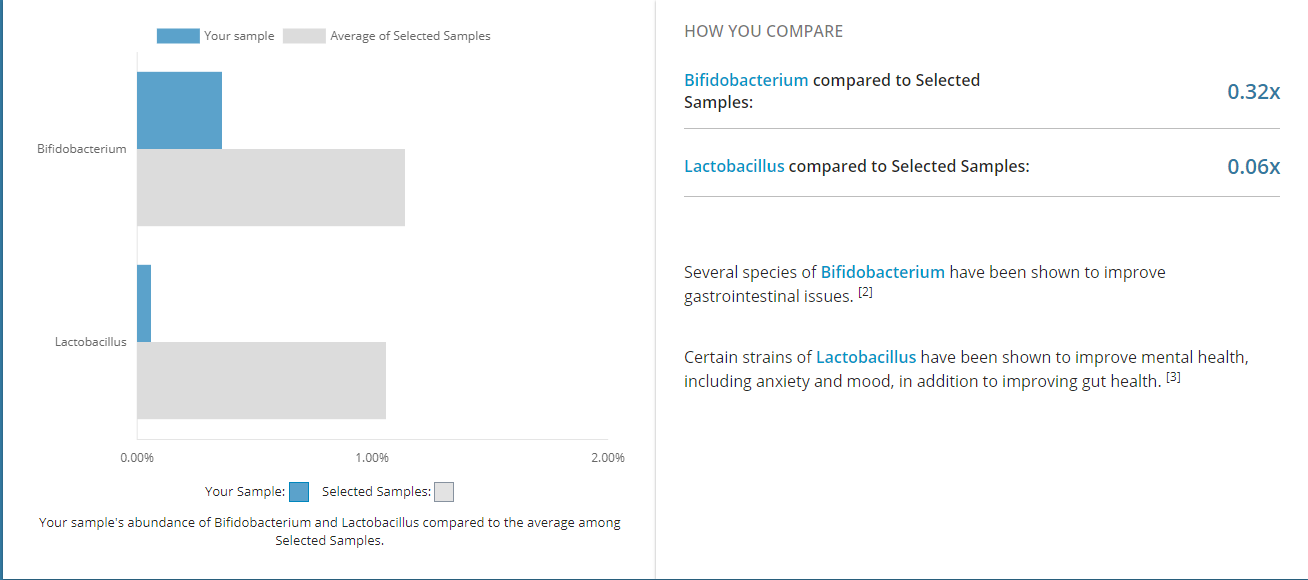Click the 0.32x comparison value

[1253, 91]
